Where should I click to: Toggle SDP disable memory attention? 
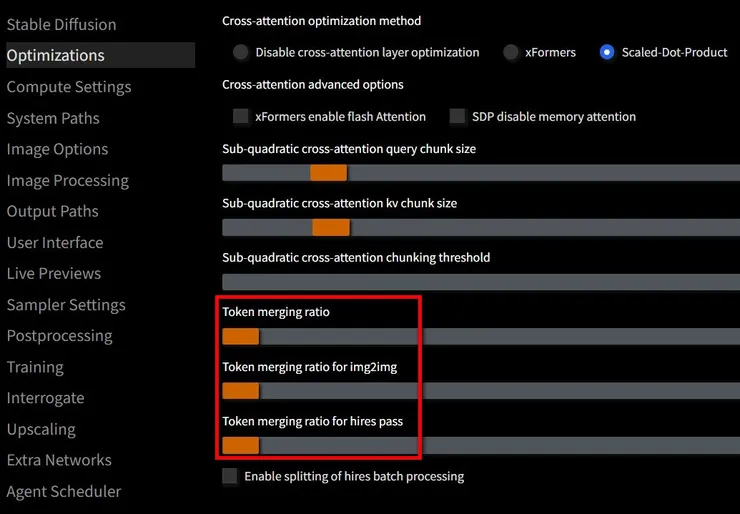coord(458,116)
